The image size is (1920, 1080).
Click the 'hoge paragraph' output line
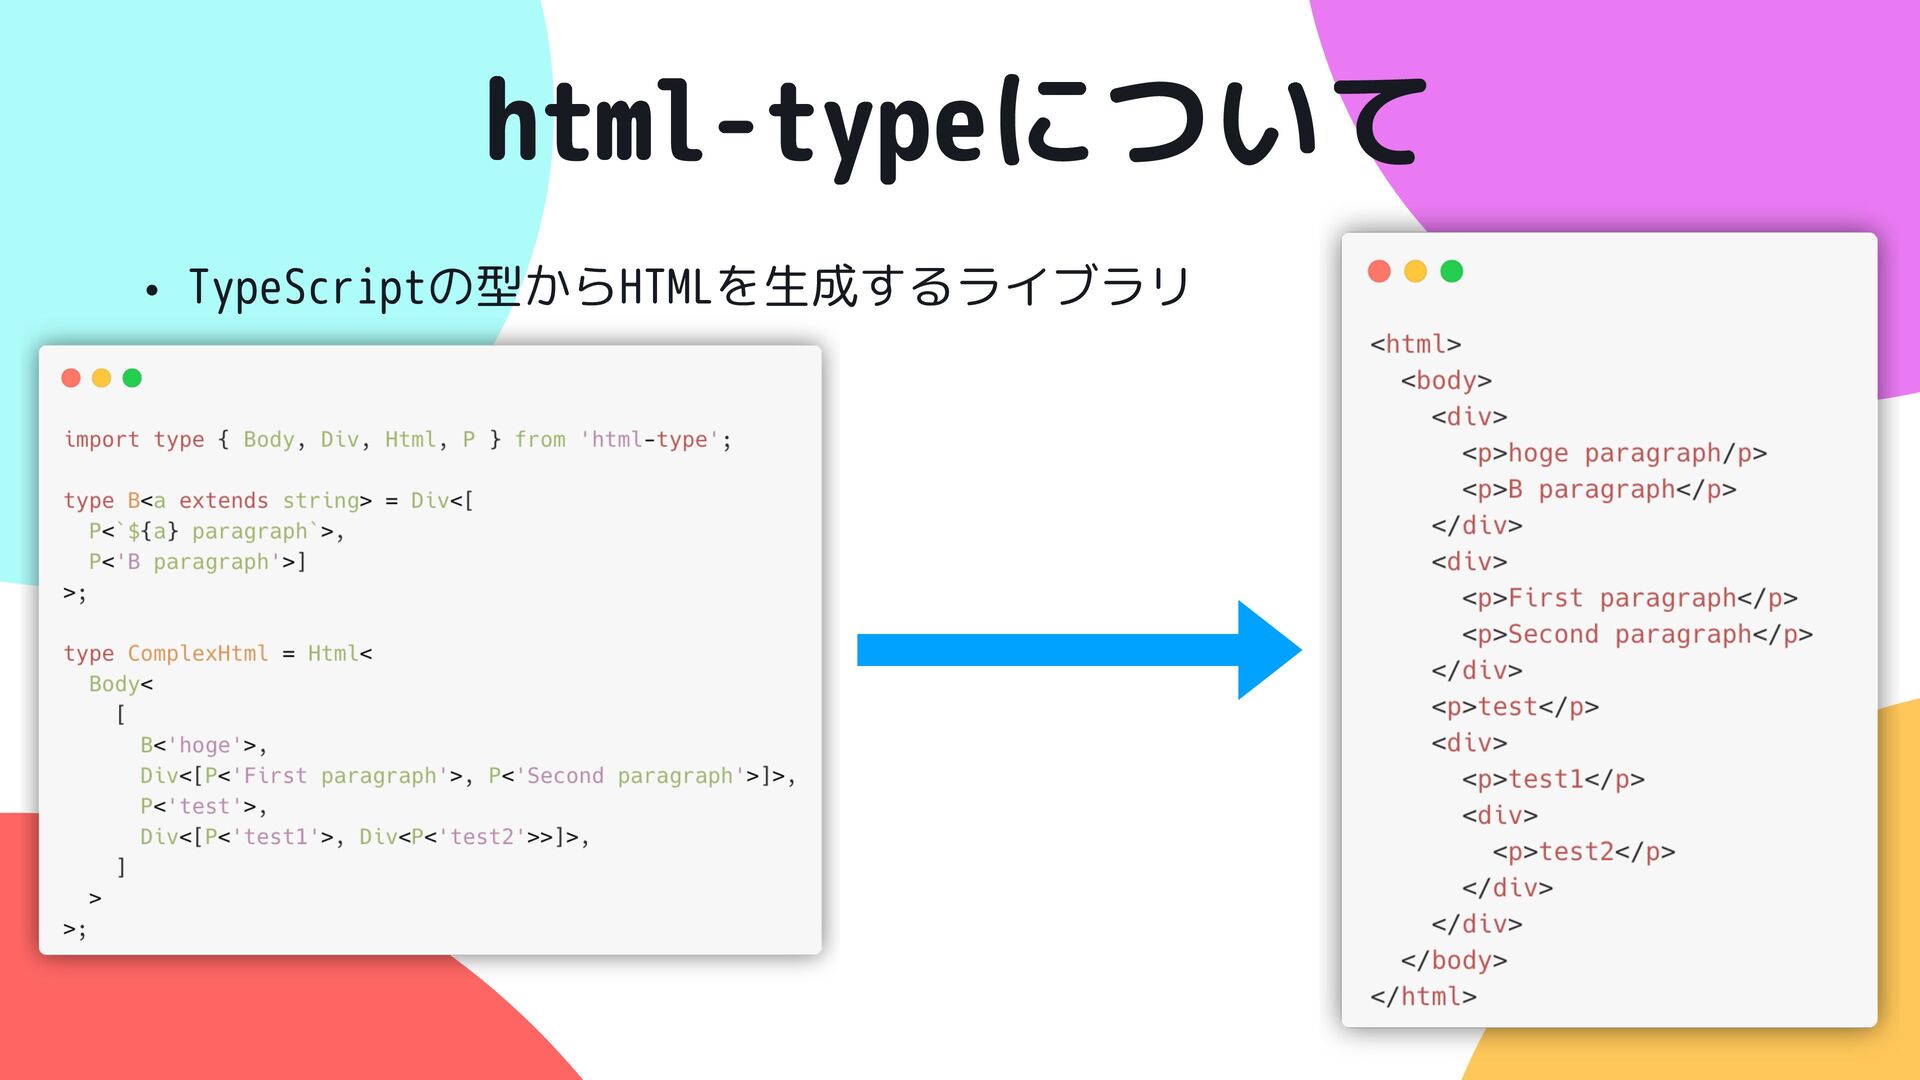point(1613,454)
